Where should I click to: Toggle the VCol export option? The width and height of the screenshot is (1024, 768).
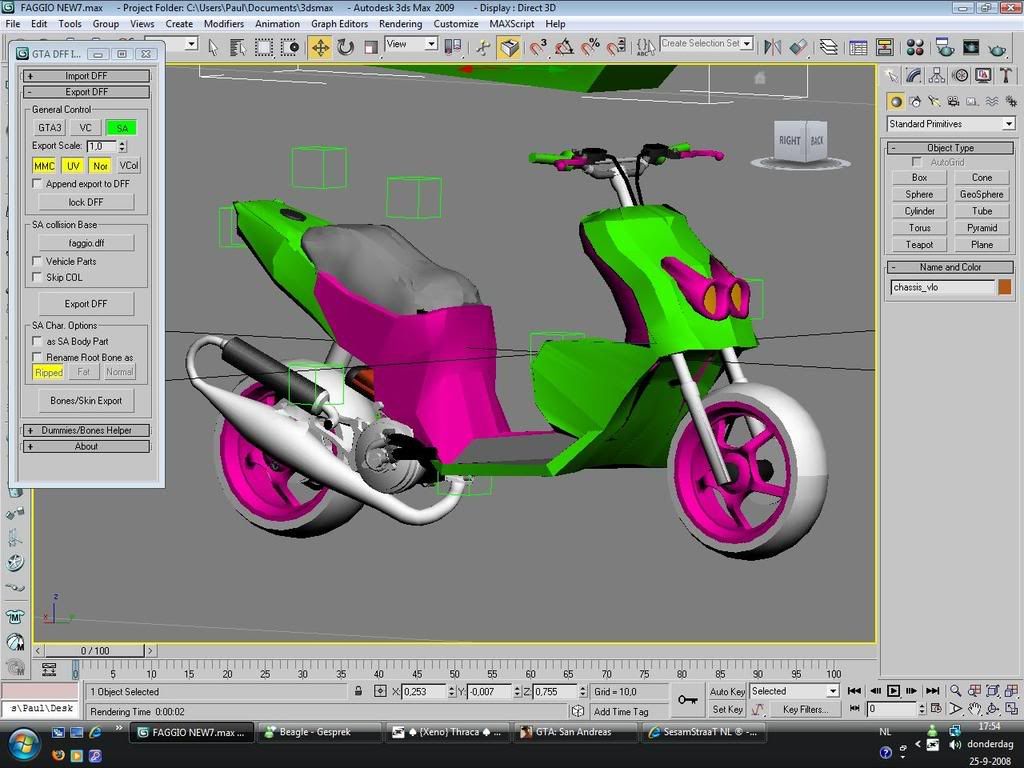(x=129, y=166)
